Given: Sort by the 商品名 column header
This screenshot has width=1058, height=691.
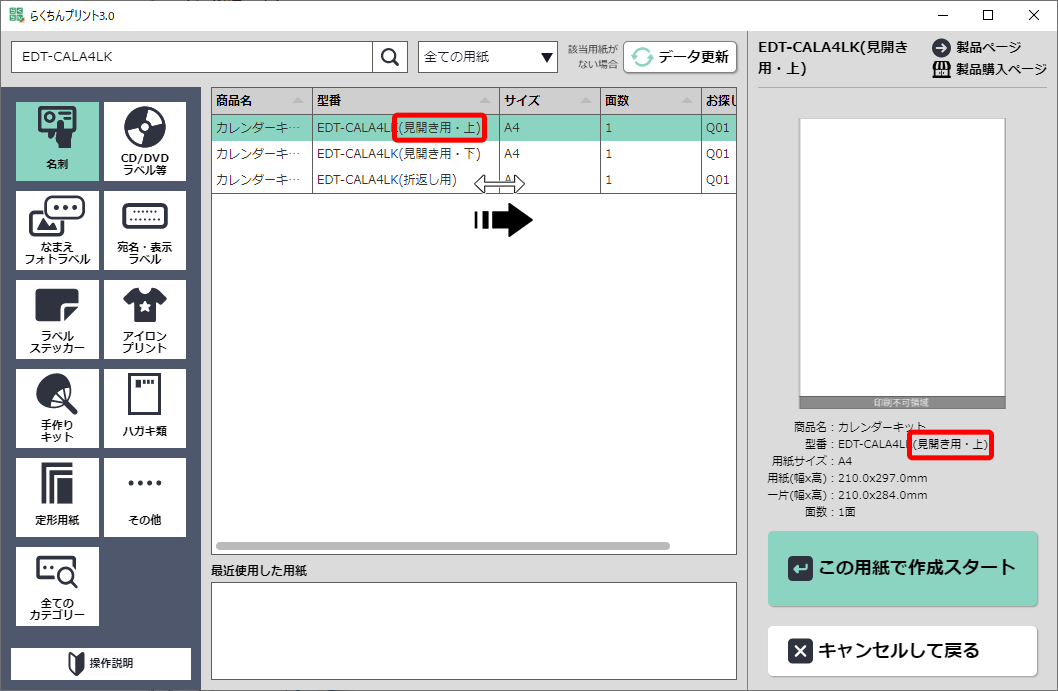Looking at the screenshot, I should 261,101.
